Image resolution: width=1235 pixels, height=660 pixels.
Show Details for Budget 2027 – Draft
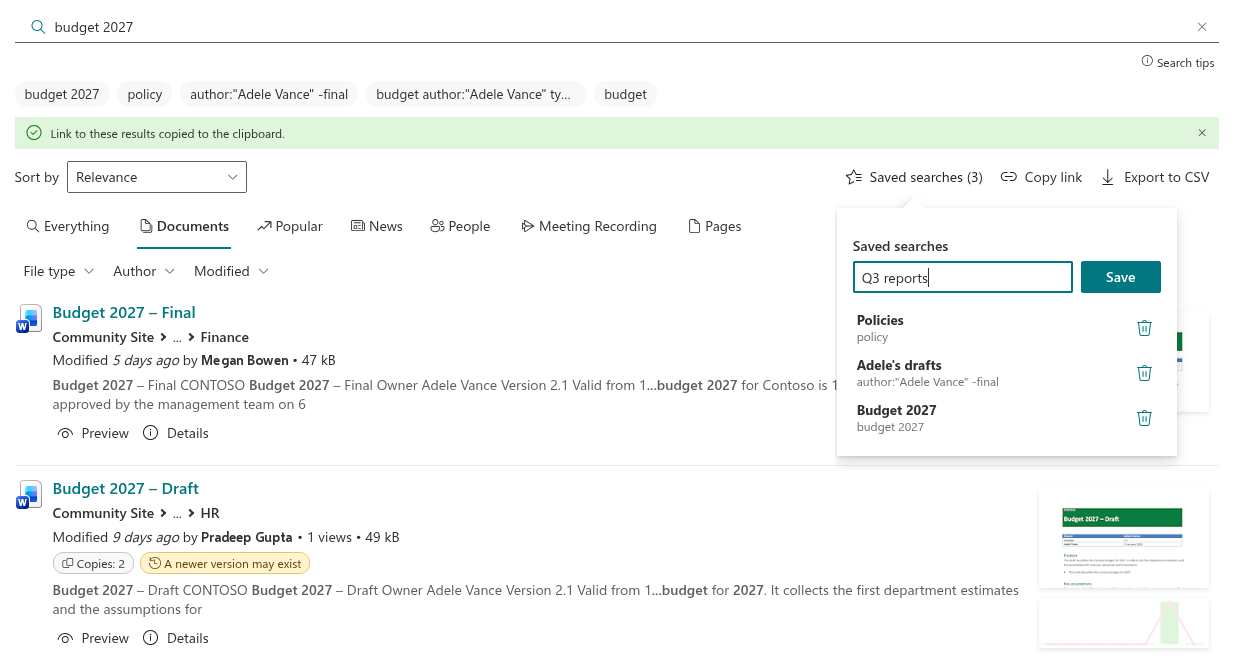pyautogui.click(x=176, y=638)
